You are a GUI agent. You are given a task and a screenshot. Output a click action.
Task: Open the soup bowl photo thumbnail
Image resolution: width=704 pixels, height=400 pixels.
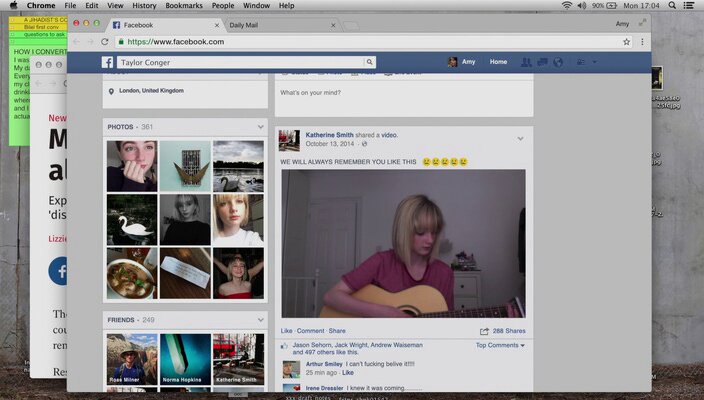point(132,273)
